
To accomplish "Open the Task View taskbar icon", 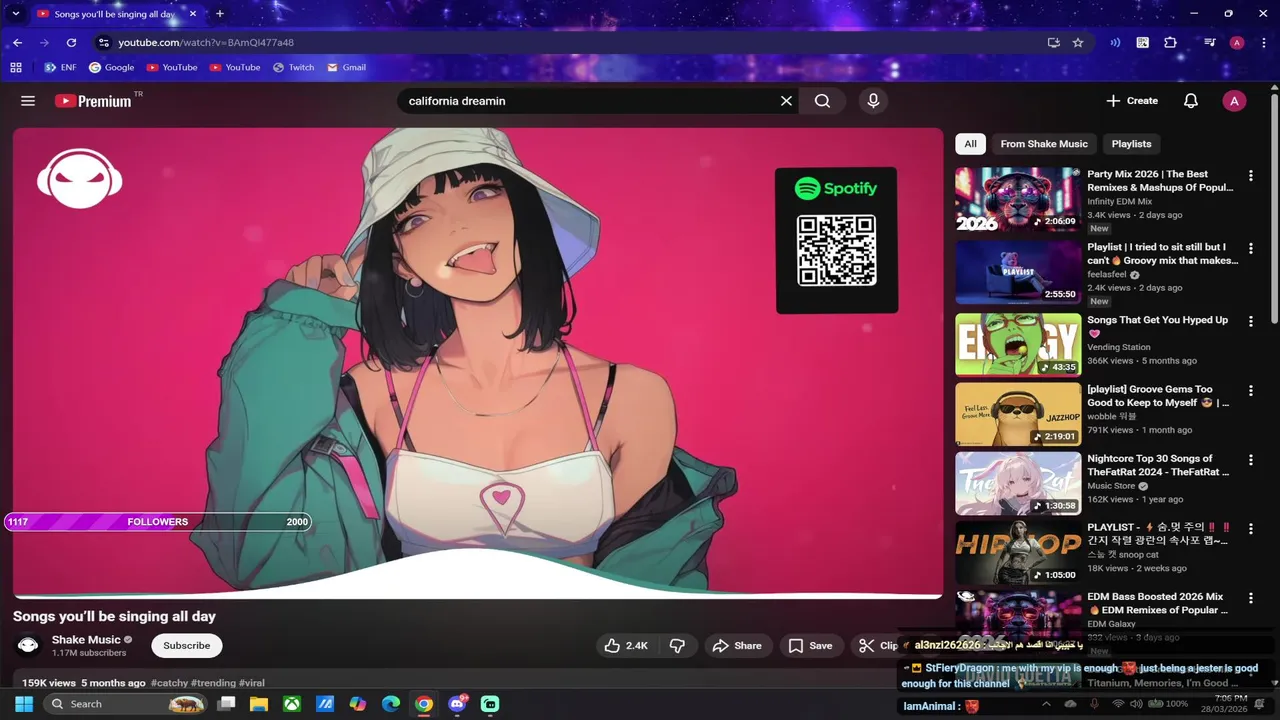I will 226,704.
